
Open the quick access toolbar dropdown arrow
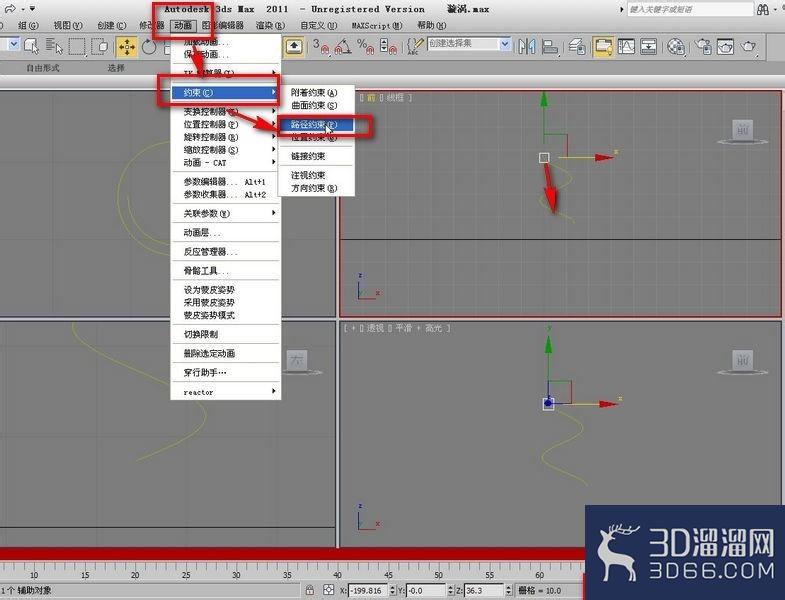tap(33, 9)
